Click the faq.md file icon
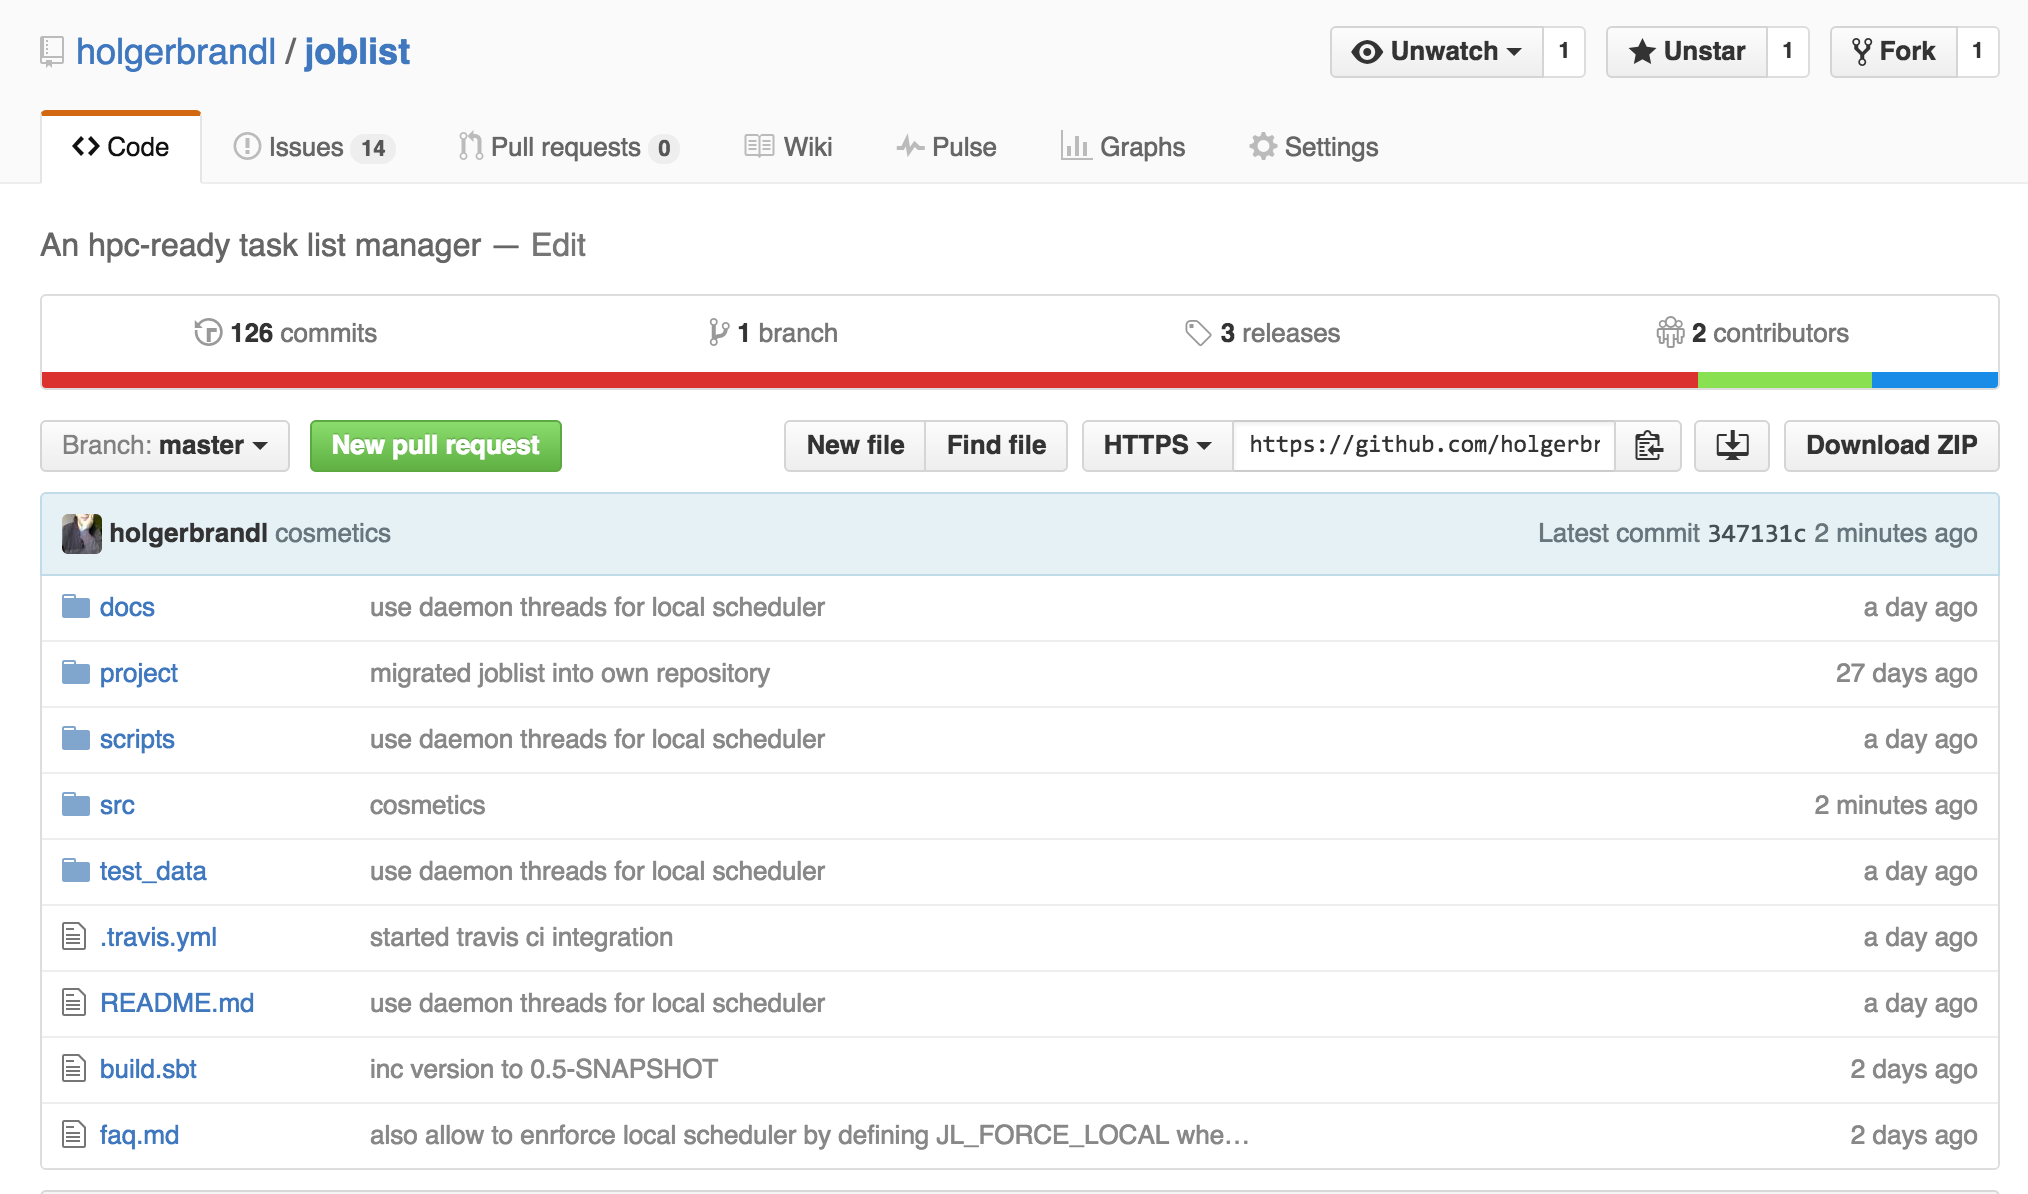This screenshot has height=1194, width=2028. pyautogui.click(x=74, y=1135)
